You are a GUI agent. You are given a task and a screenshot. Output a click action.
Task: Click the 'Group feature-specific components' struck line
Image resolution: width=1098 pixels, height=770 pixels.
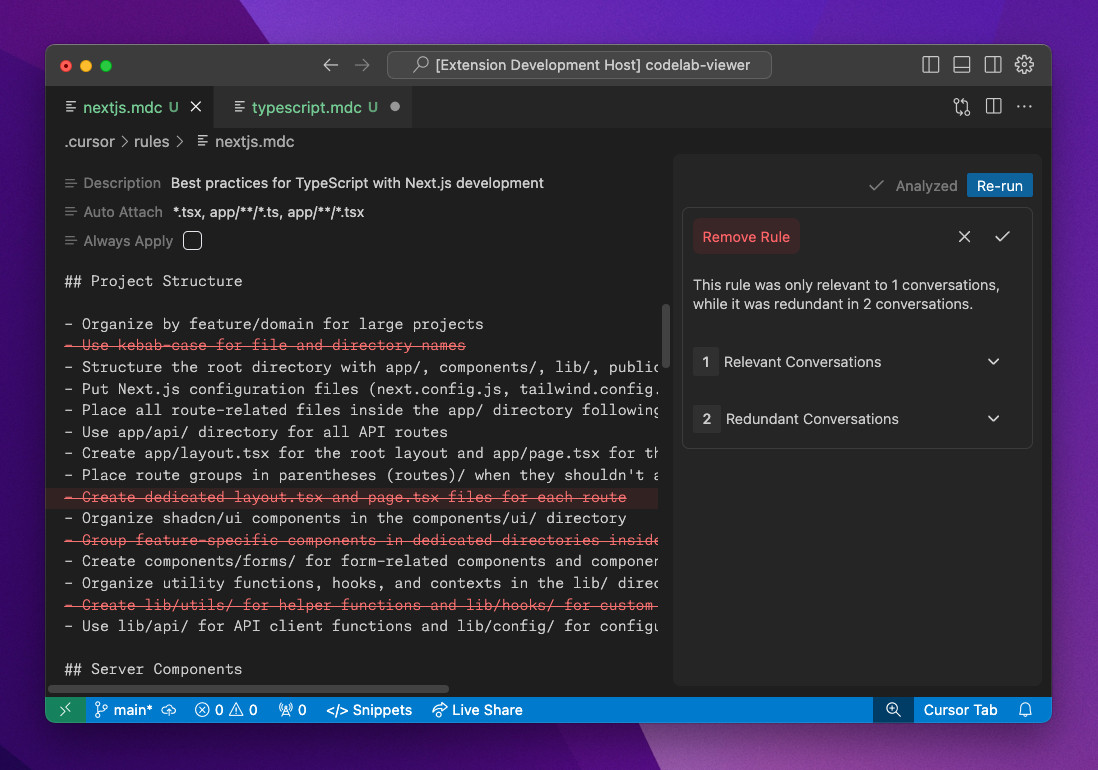(361, 540)
